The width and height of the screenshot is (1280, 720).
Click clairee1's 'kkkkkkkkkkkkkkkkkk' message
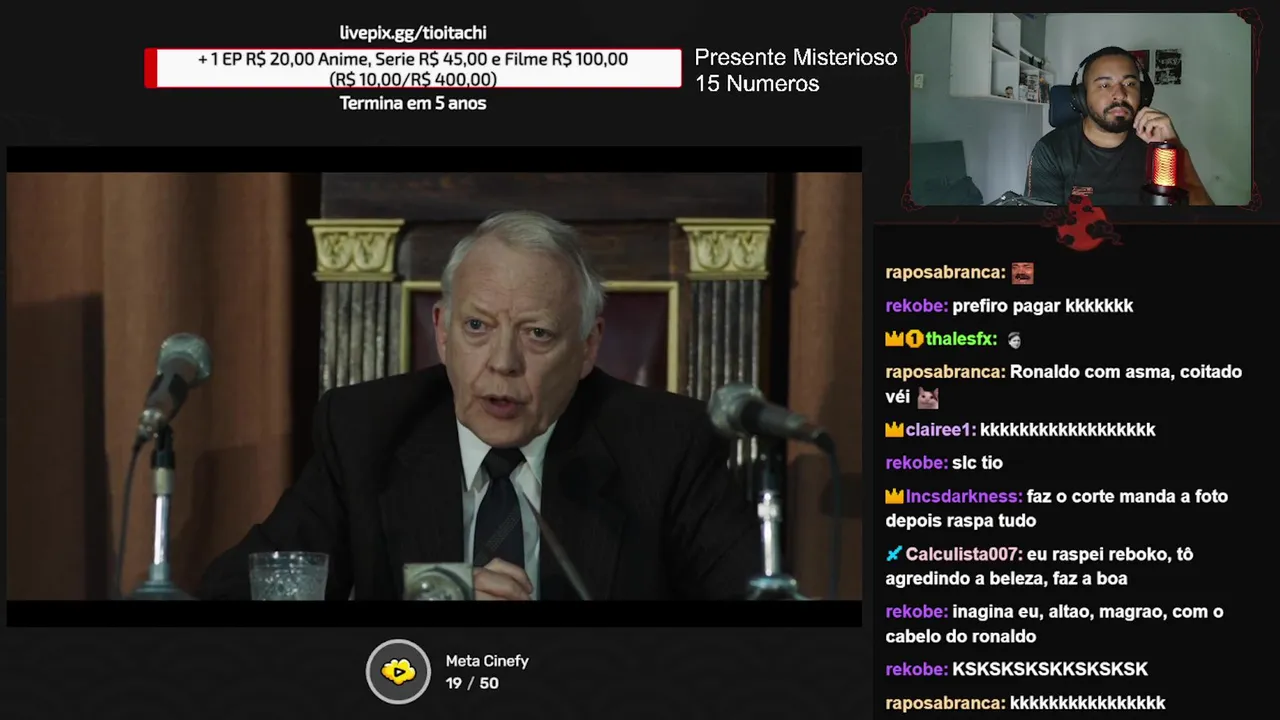(x=1068, y=430)
